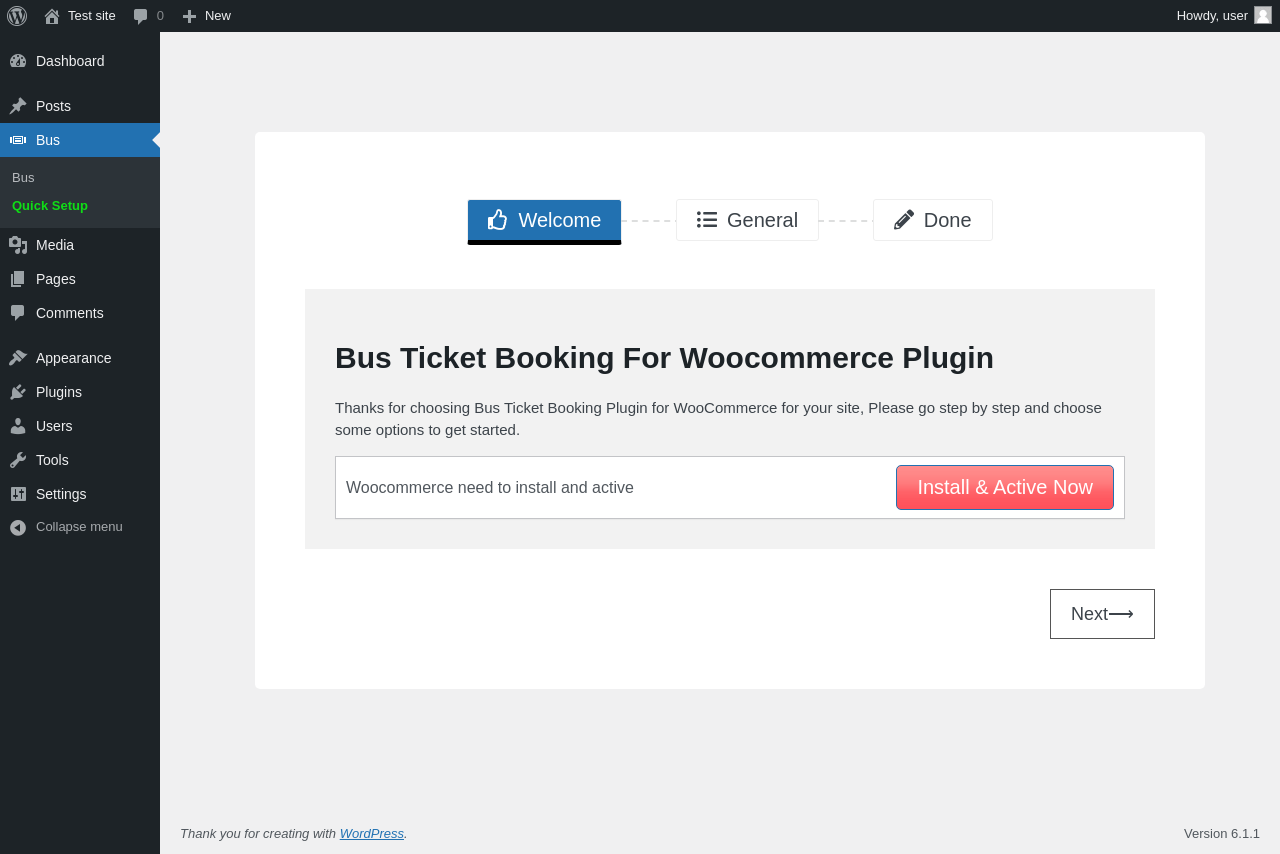Open the Users menu item

click(x=54, y=426)
